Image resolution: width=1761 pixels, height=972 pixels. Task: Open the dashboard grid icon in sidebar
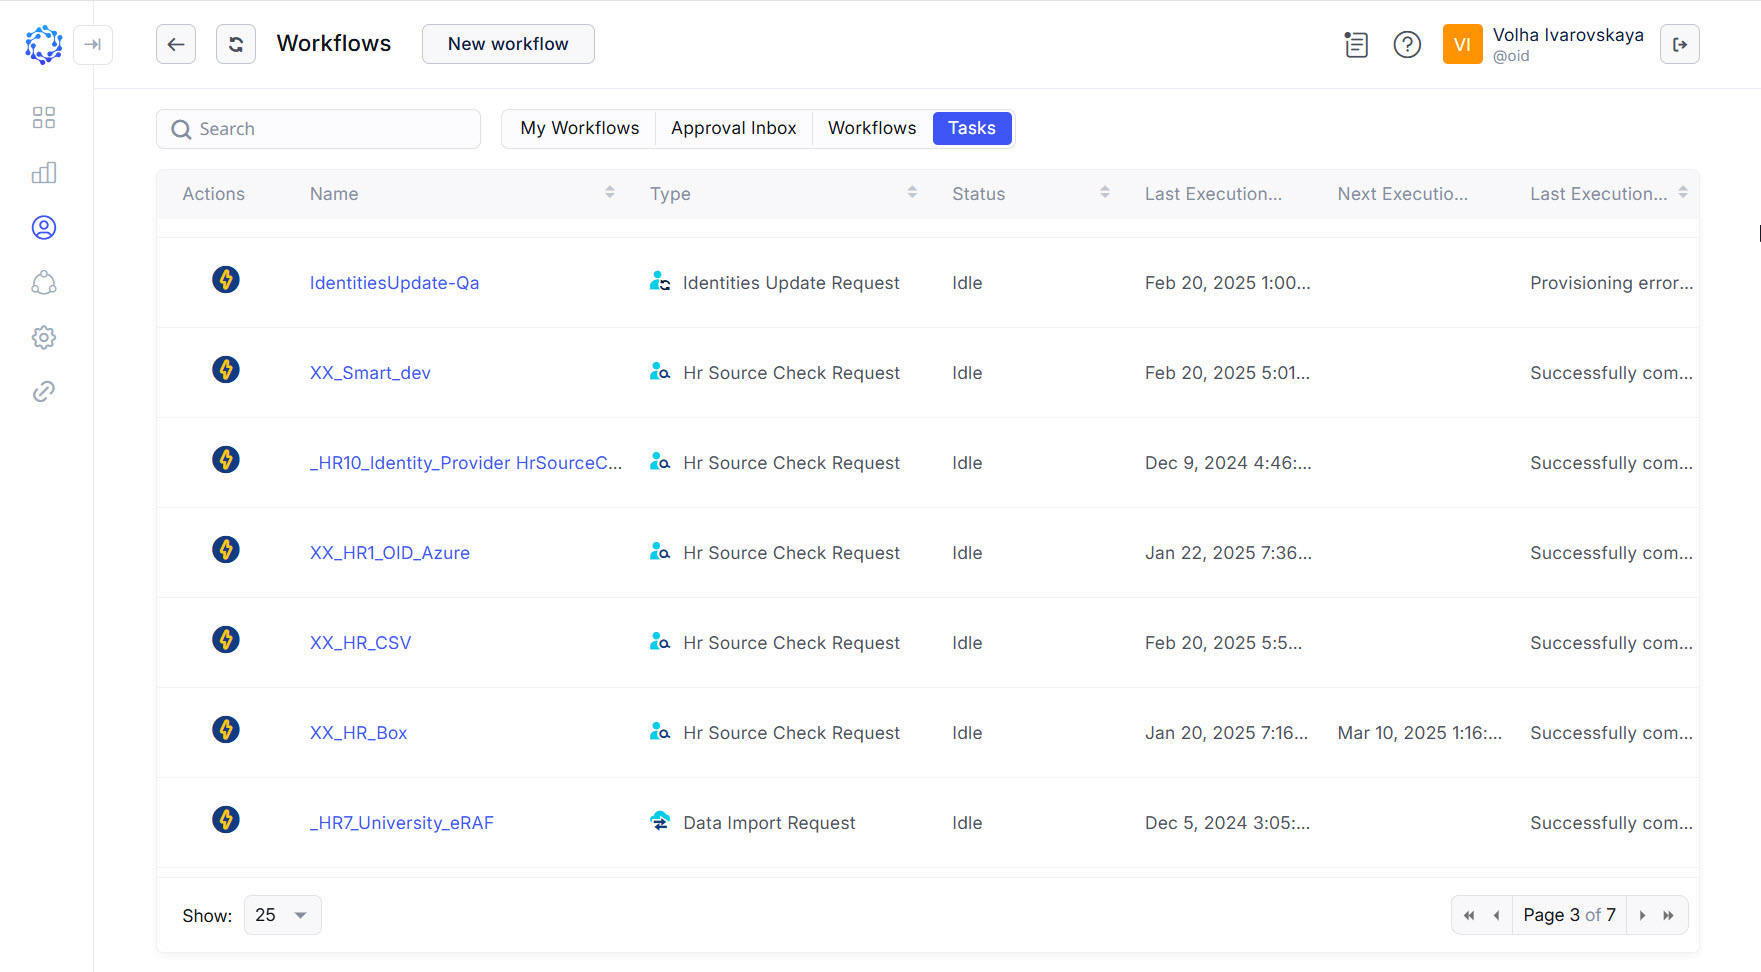tap(44, 118)
